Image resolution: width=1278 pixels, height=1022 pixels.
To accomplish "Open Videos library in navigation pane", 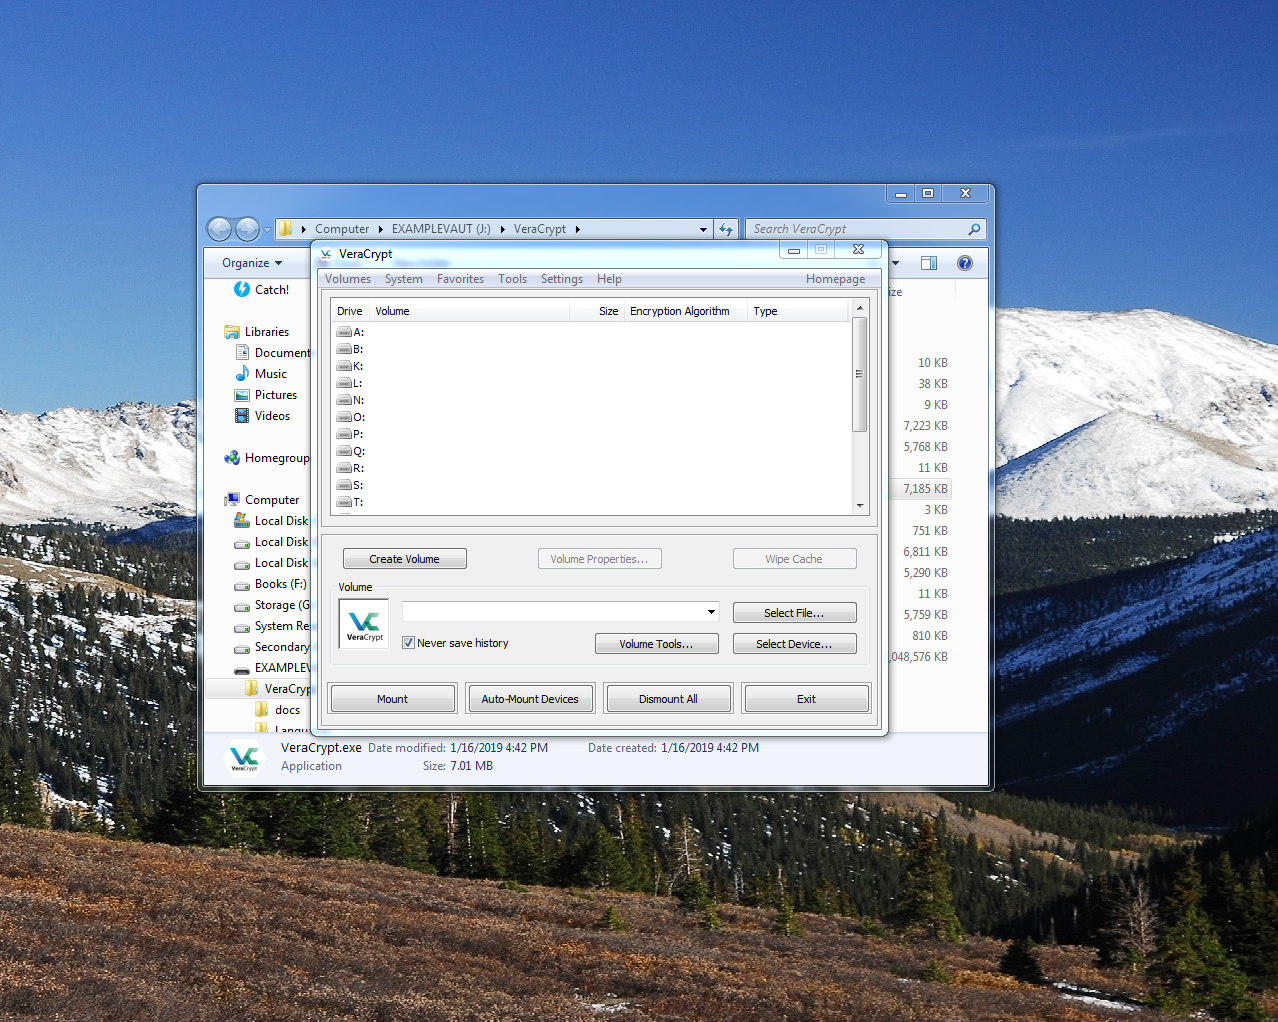I will tap(262, 416).
